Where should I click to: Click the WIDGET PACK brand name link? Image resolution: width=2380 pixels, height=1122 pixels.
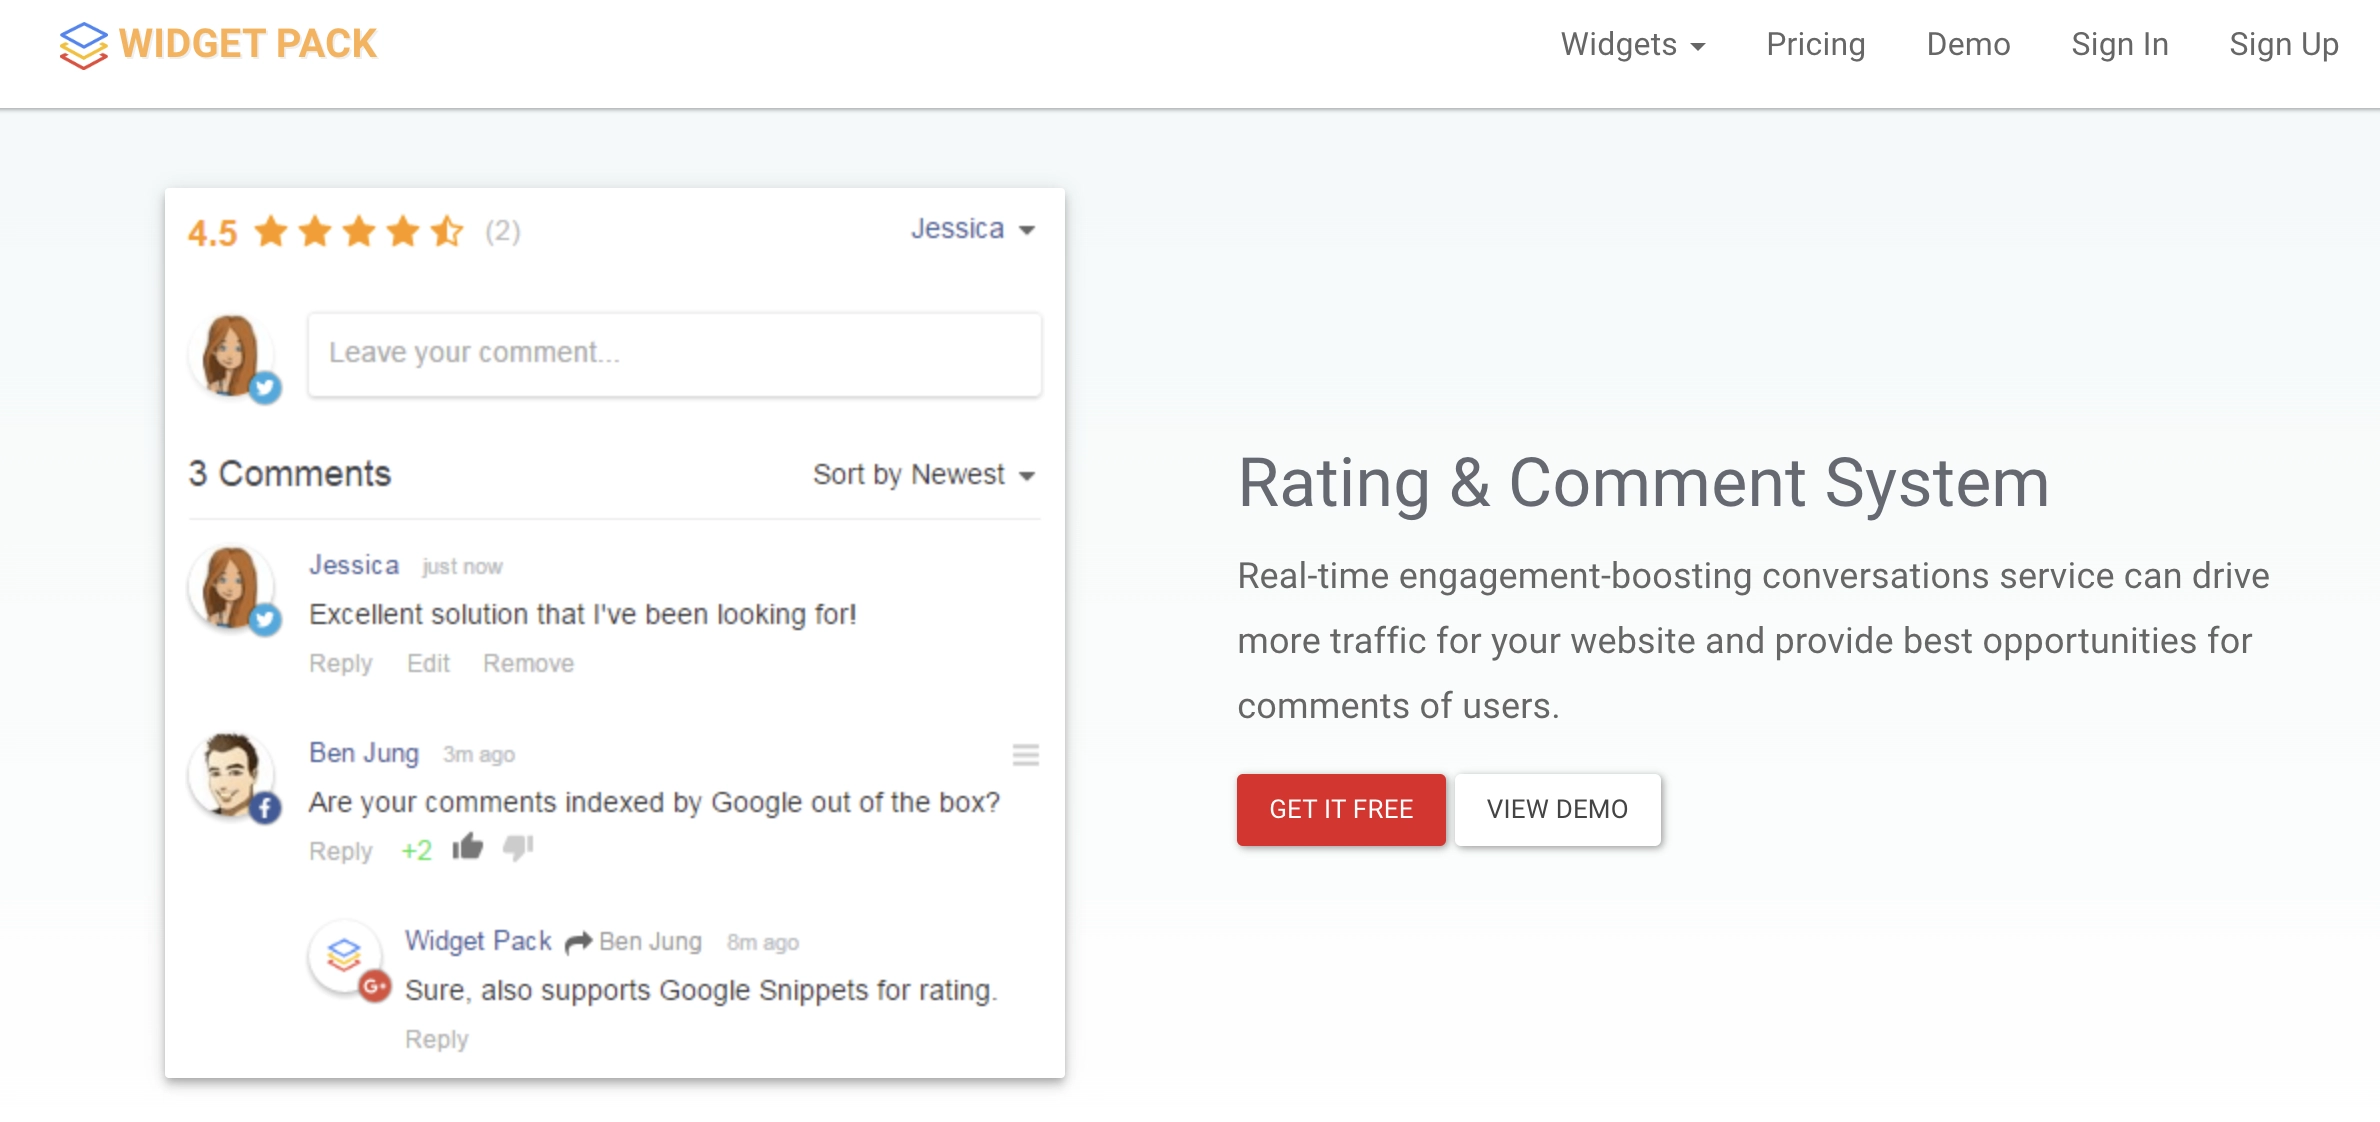247,44
